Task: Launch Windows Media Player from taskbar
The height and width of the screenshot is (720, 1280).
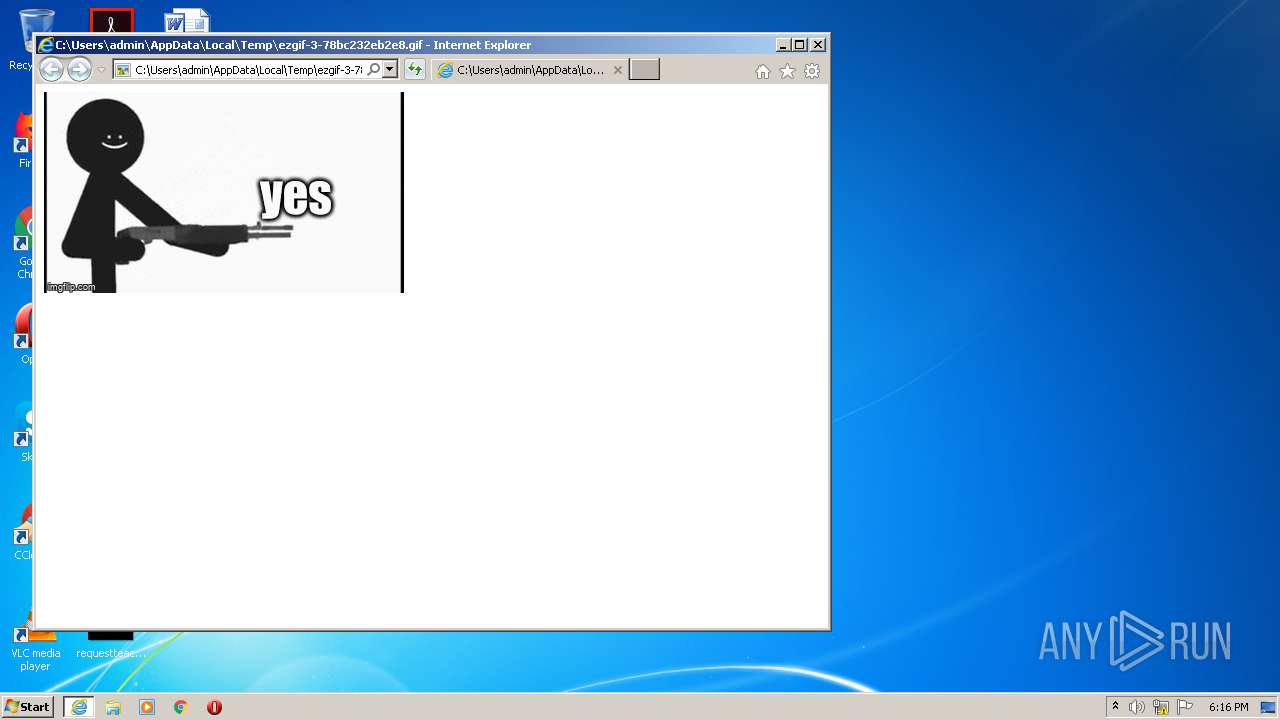Action: pos(147,707)
